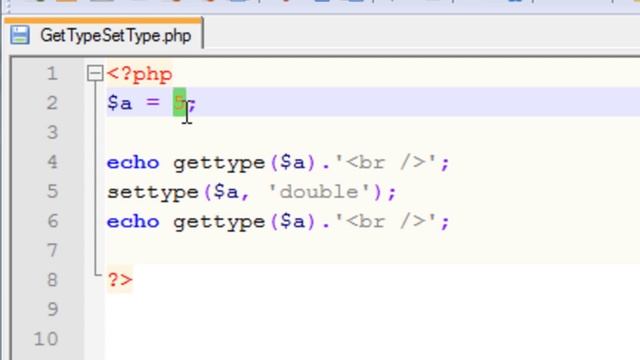Click the save icon on GetTypeSetType.php tab

point(20,35)
